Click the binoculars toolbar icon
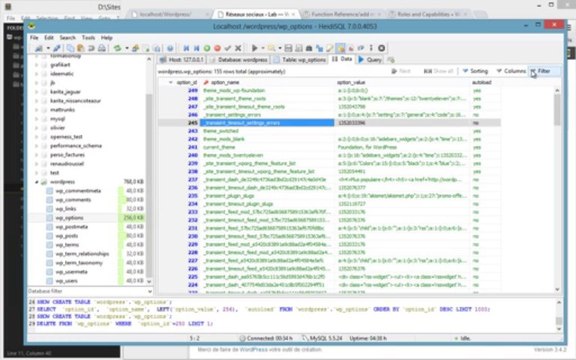The image size is (576, 360). coord(309,48)
